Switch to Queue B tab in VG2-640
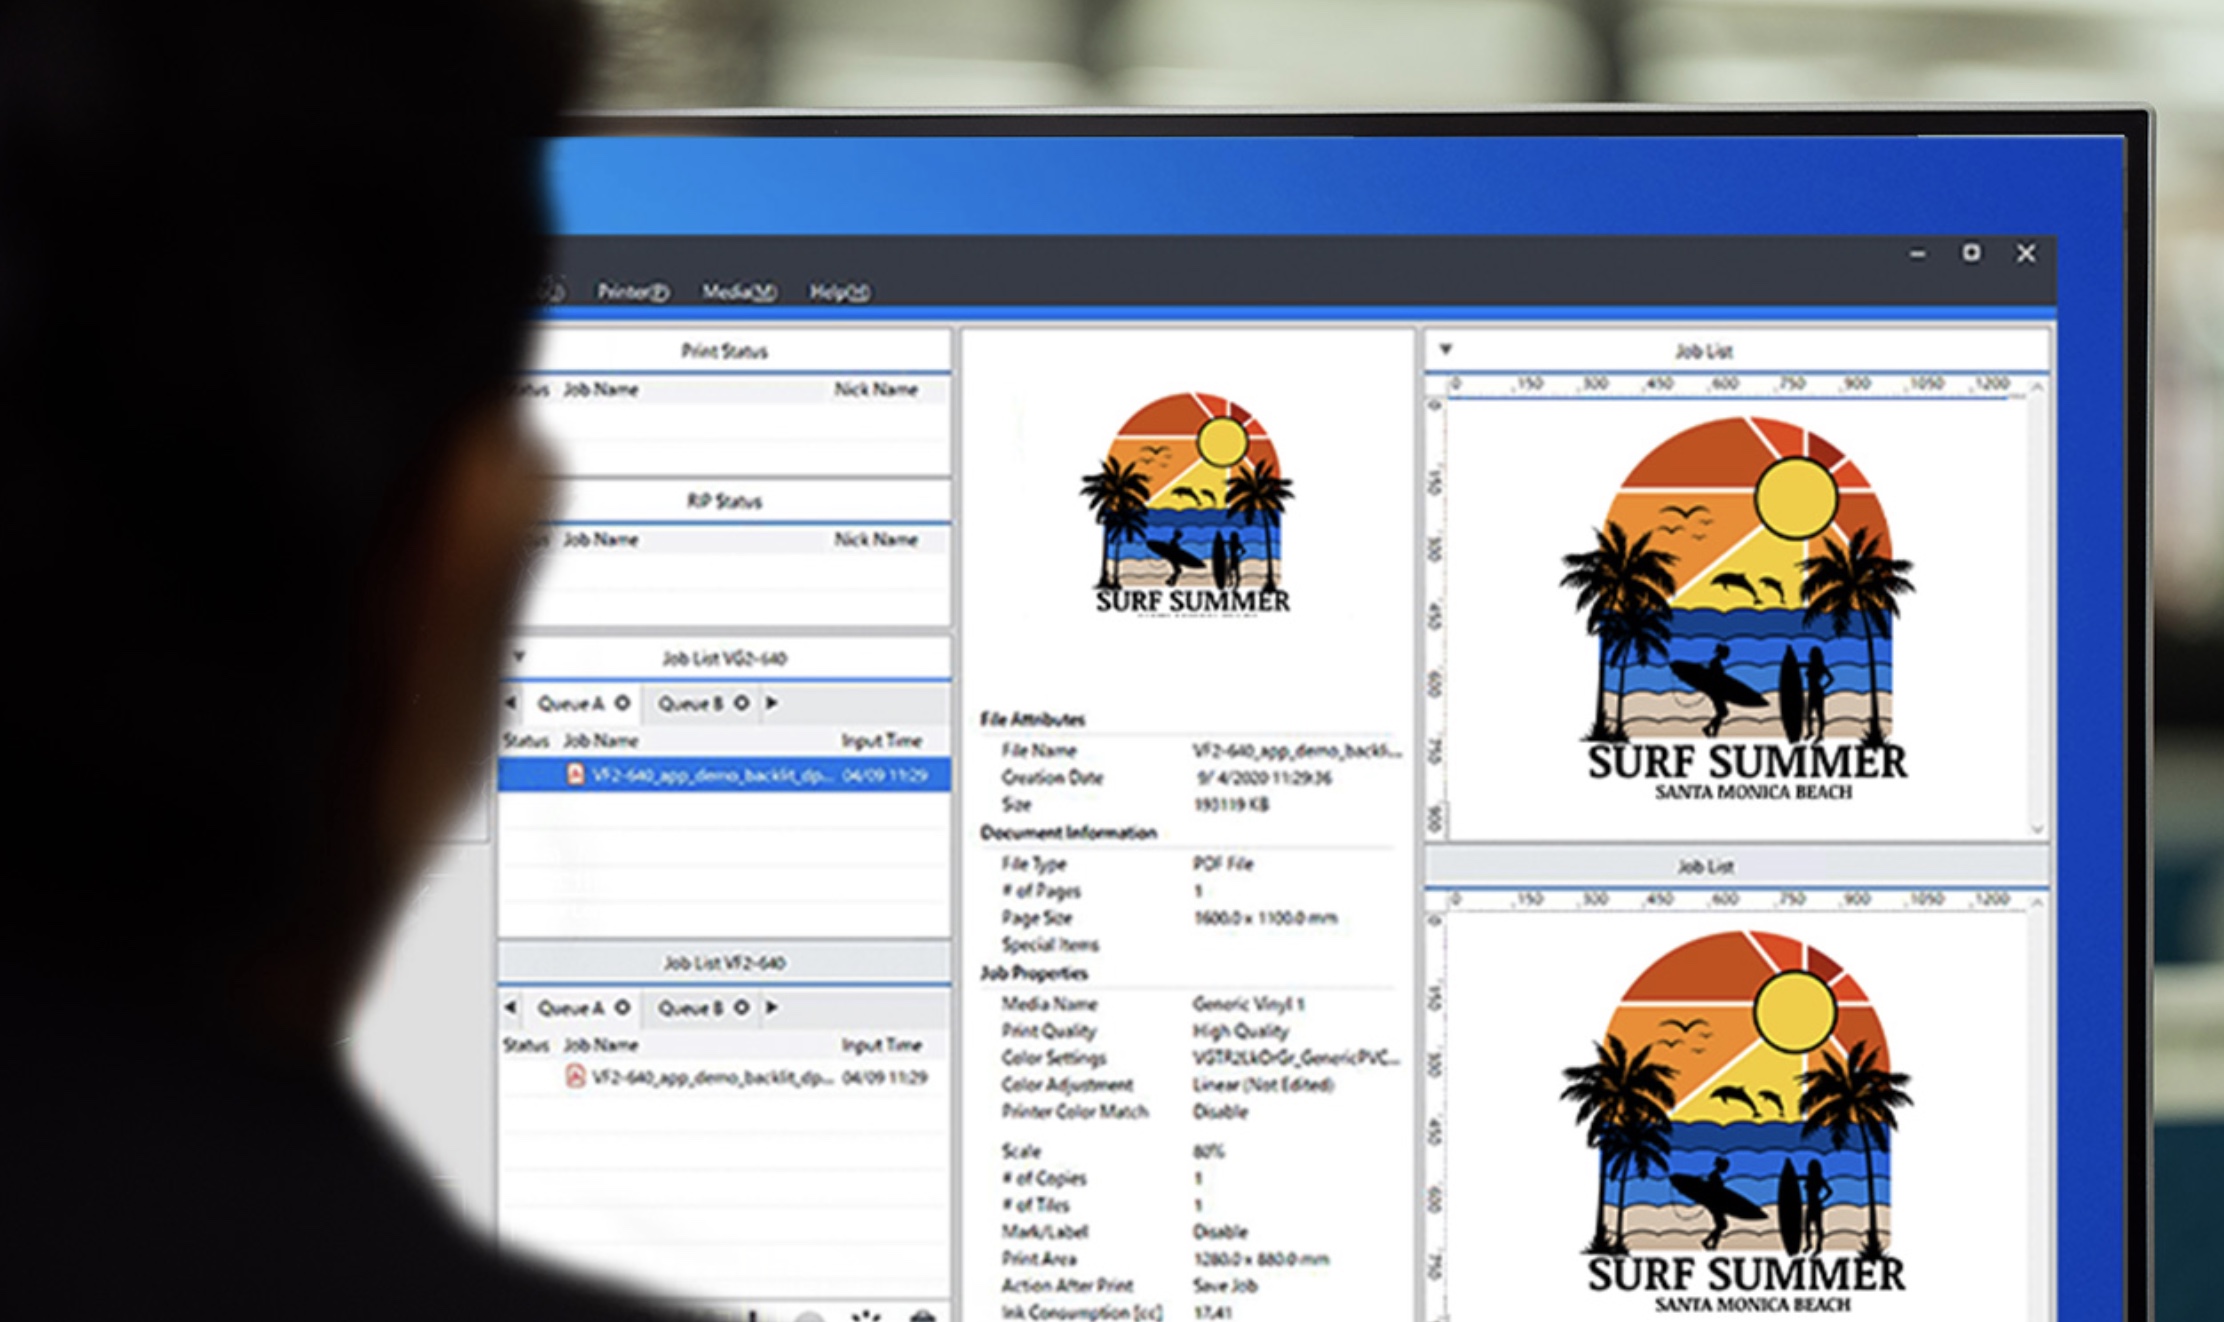 [x=689, y=703]
